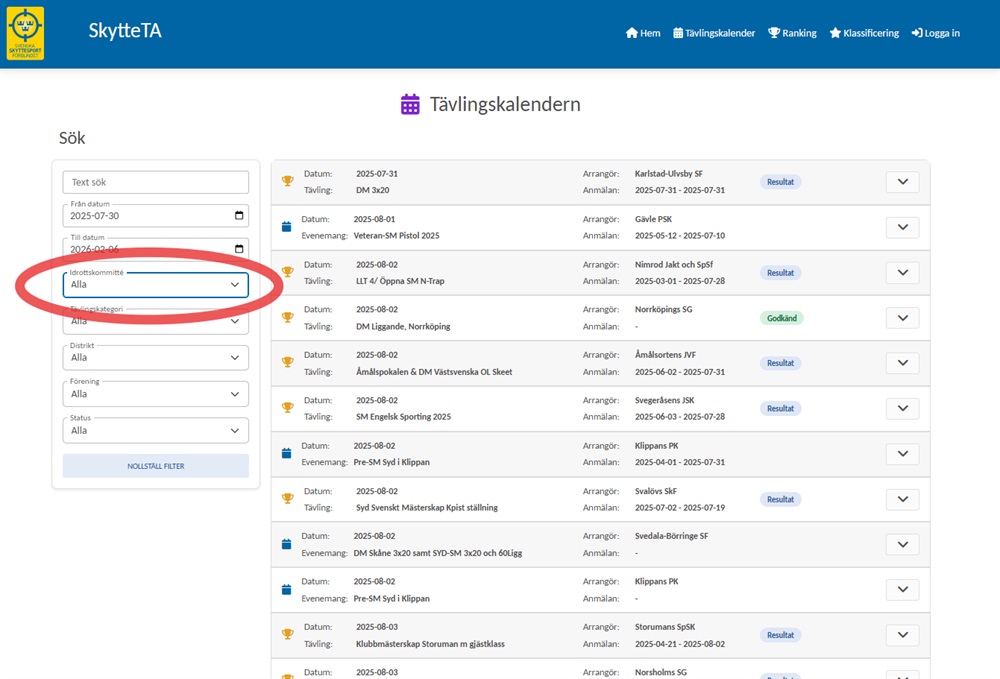Click the trophy icon of Klubbmästerskap Storuman row
Viewport: 1000px width, 679px height.
coord(288,634)
